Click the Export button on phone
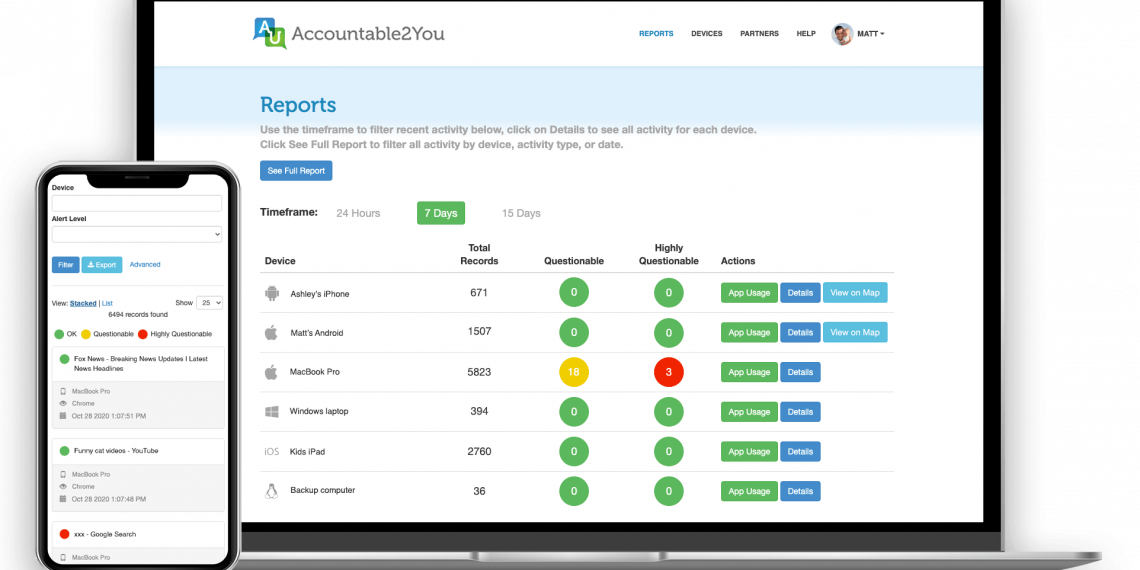The height and width of the screenshot is (570, 1140). (x=102, y=265)
